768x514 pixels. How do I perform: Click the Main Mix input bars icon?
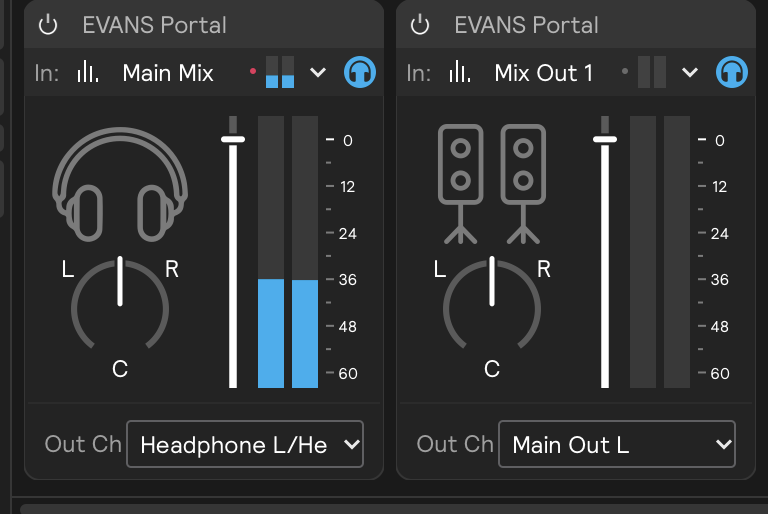click(88, 72)
